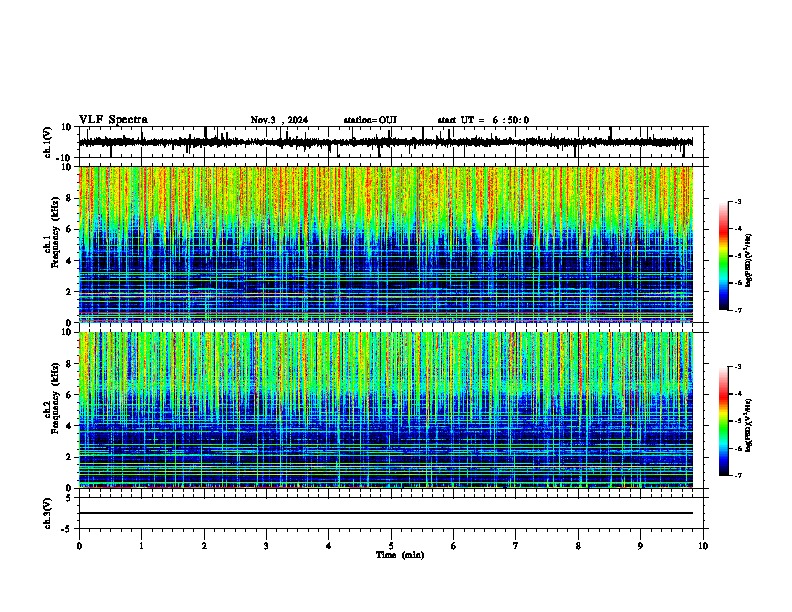Click time axis tick label '8'
792x612 pixels.
click(578, 546)
